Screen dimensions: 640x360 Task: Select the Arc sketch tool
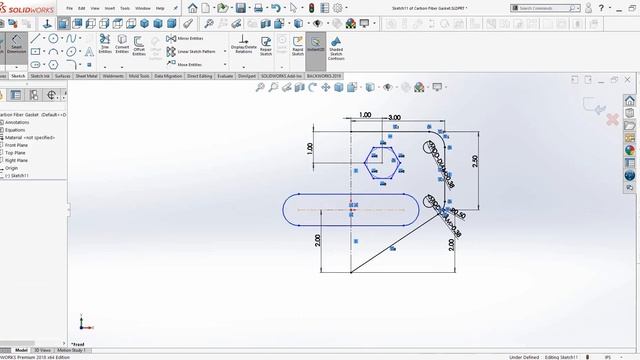point(53,52)
